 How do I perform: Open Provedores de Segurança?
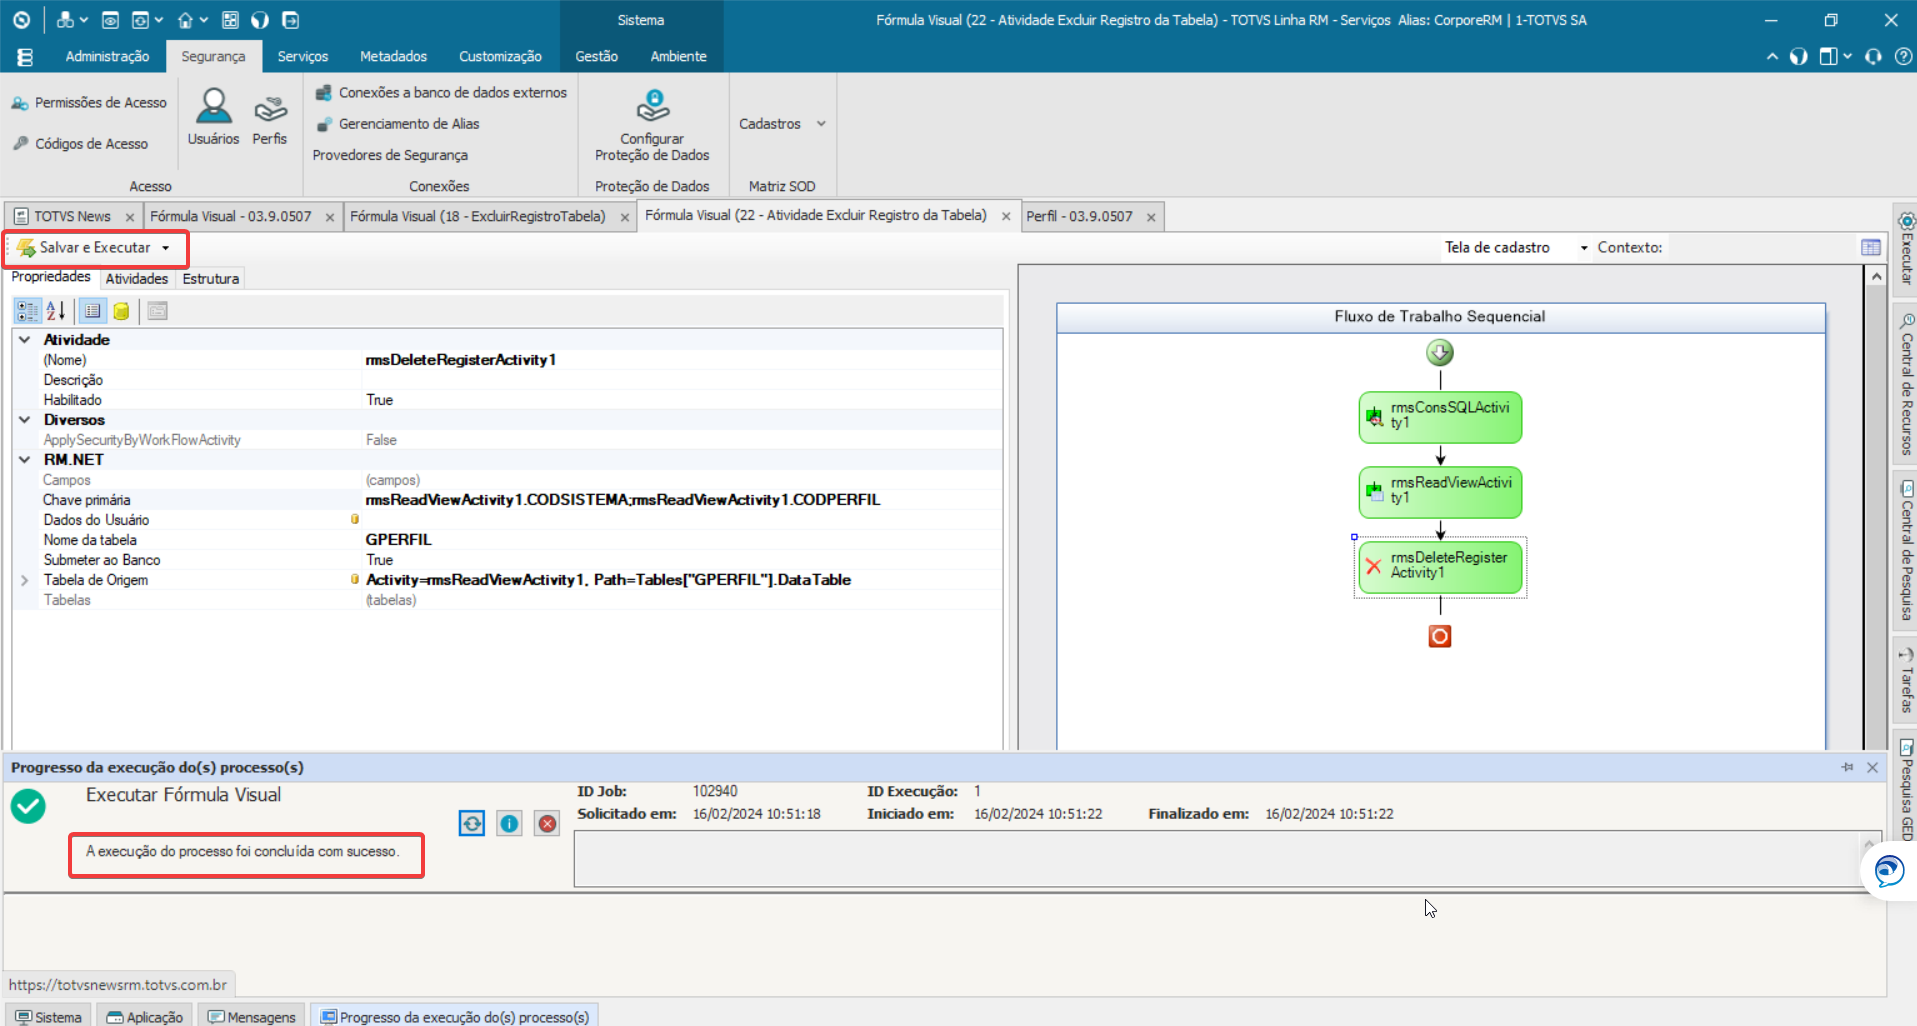point(390,155)
